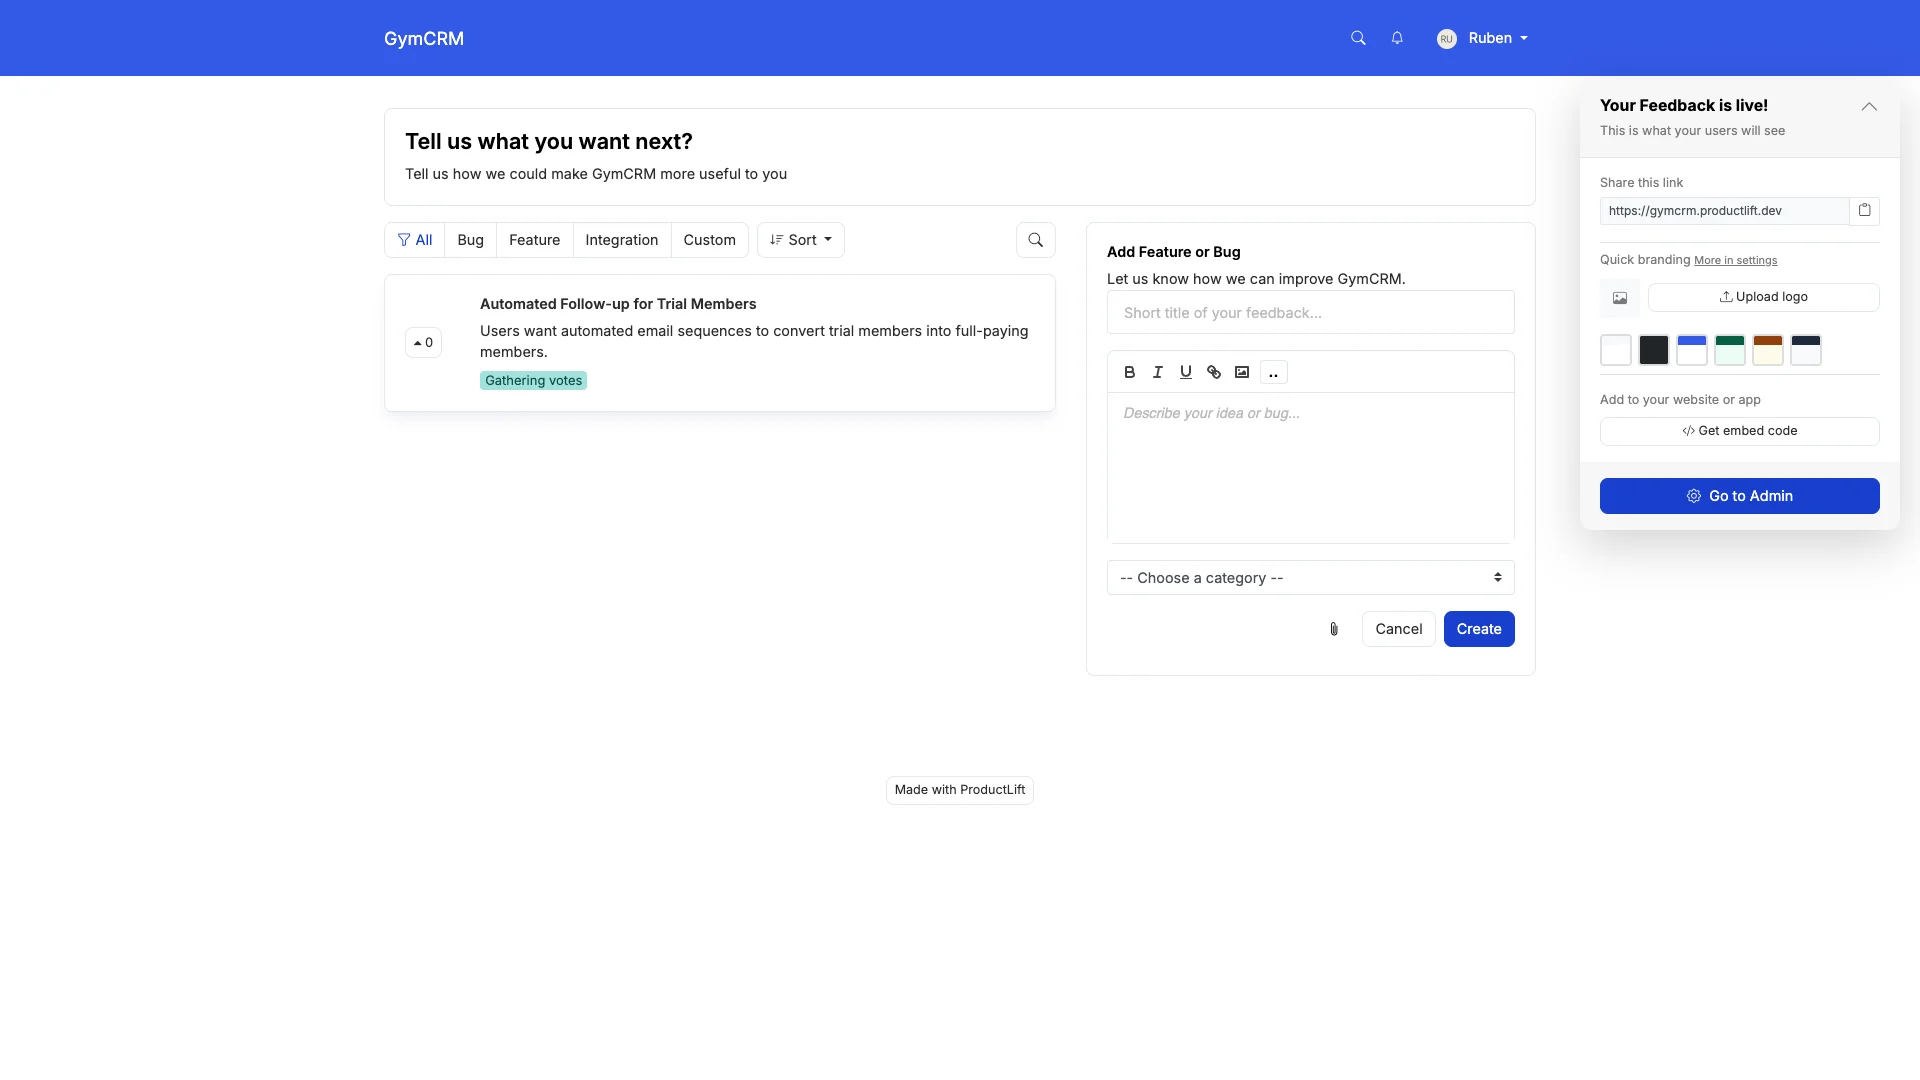Toggle bold formatting in the editor
The height and width of the screenshot is (1080, 1920).
coord(1129,372)
